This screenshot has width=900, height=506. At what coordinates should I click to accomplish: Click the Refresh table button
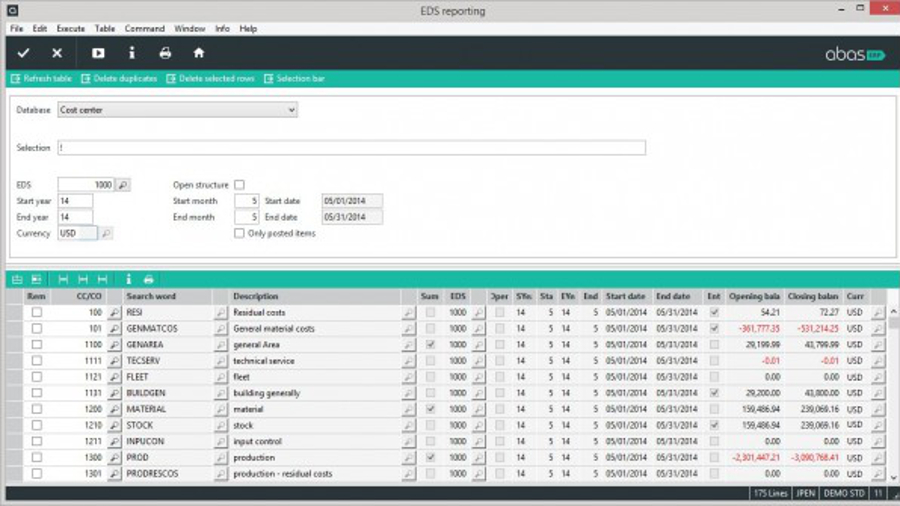41,79
